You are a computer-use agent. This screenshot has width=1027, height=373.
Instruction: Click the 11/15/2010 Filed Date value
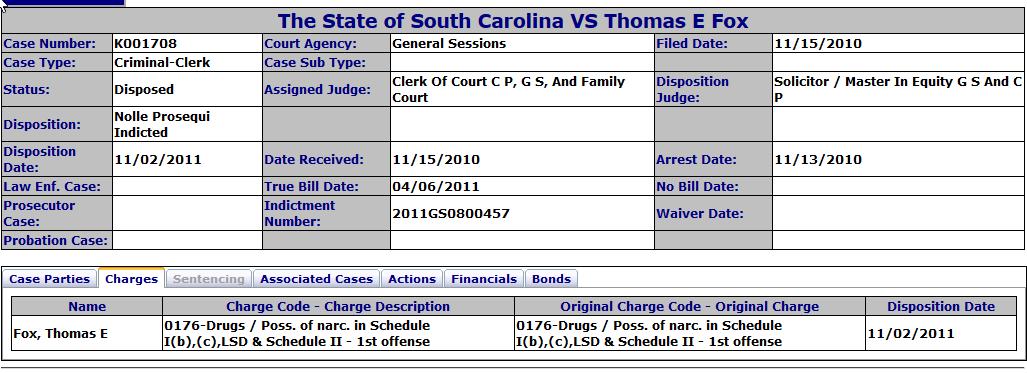[x=818, y=44]
